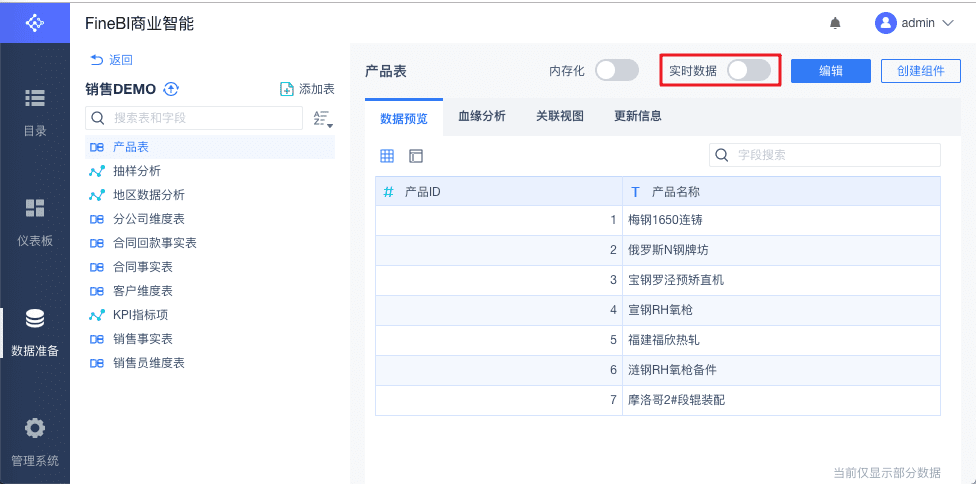Open the table sort order dropdown

point(322,118)
